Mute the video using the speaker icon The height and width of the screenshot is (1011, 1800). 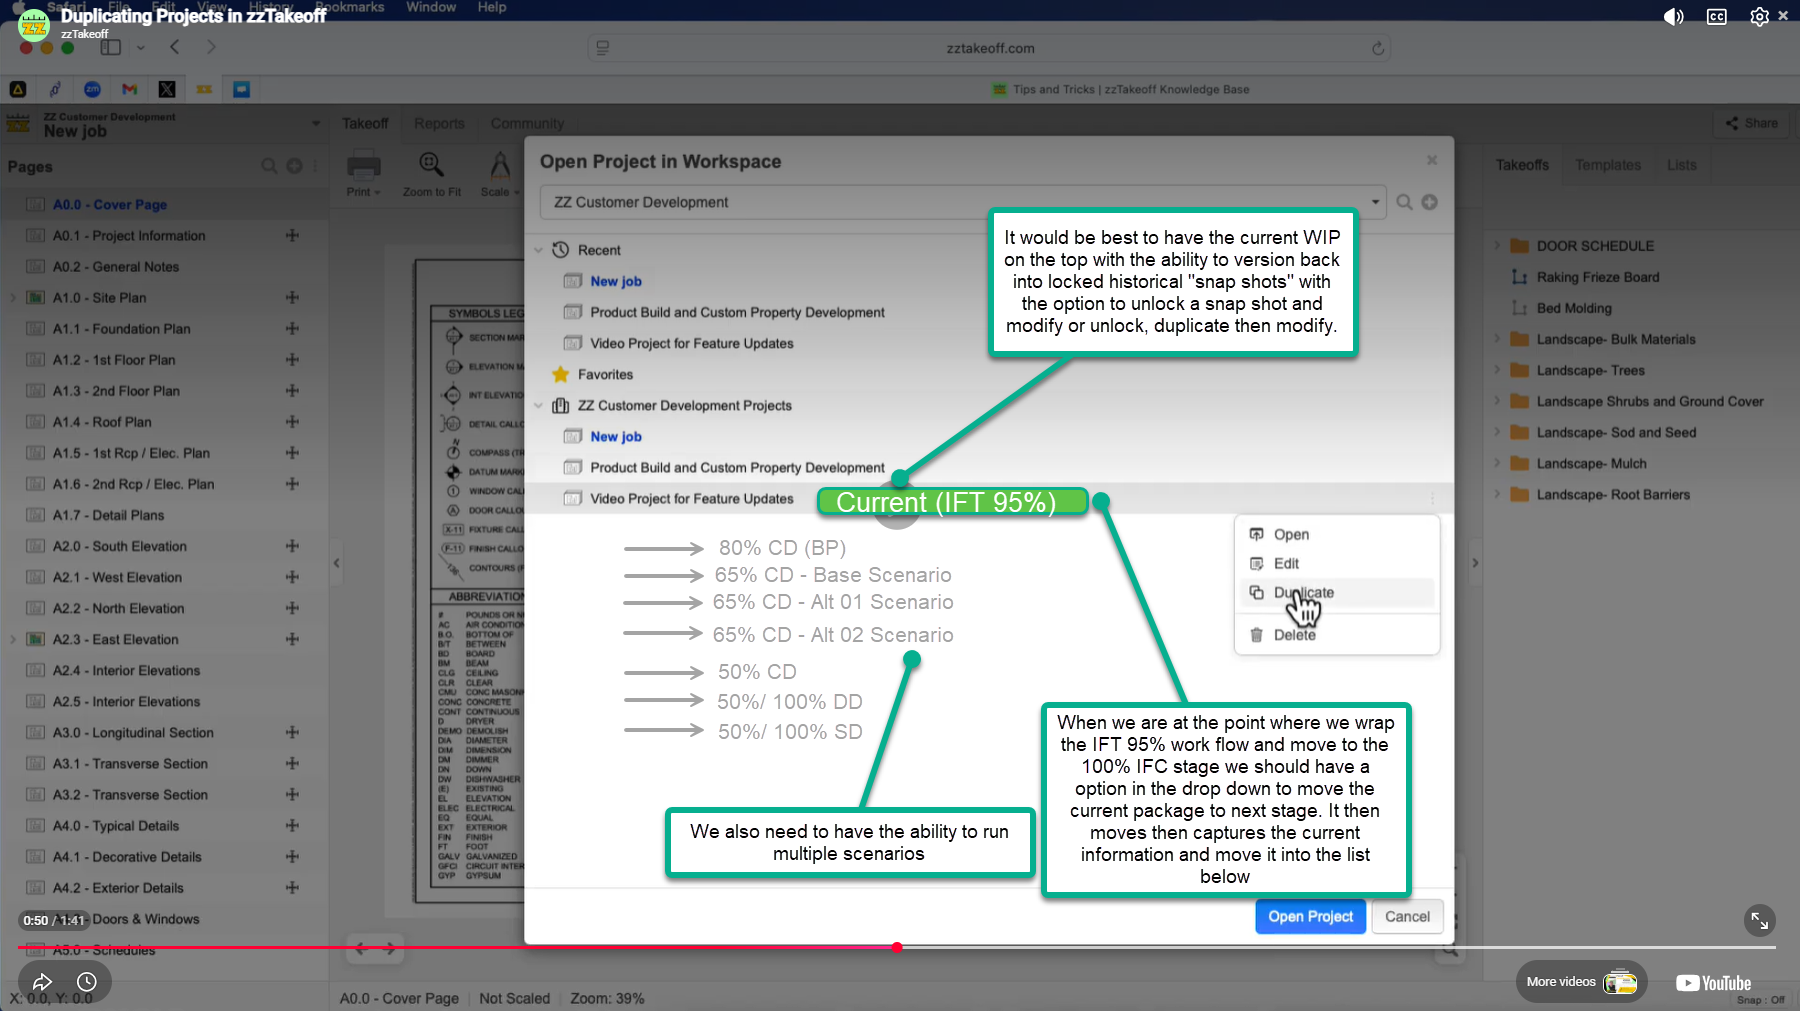(x=1673, y=17)
